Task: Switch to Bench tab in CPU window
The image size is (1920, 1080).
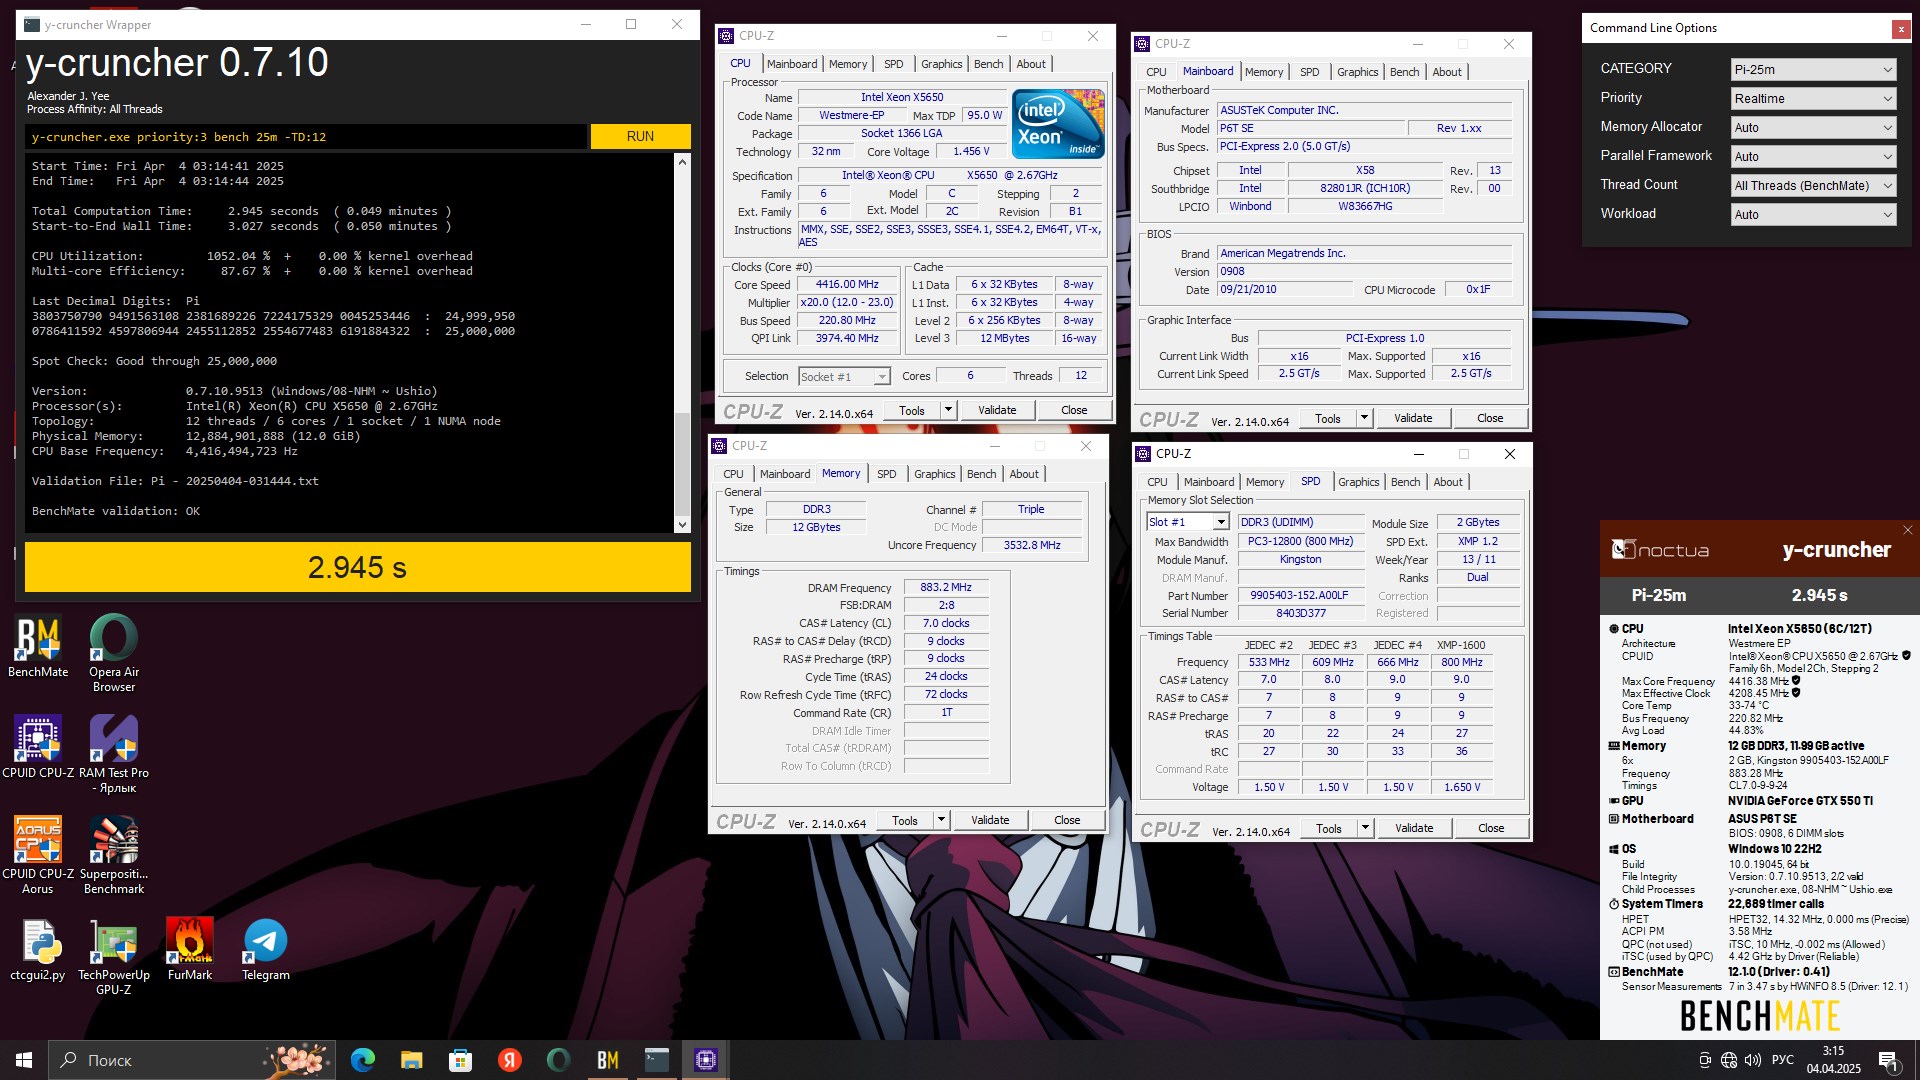Action: tap(988, 64)
